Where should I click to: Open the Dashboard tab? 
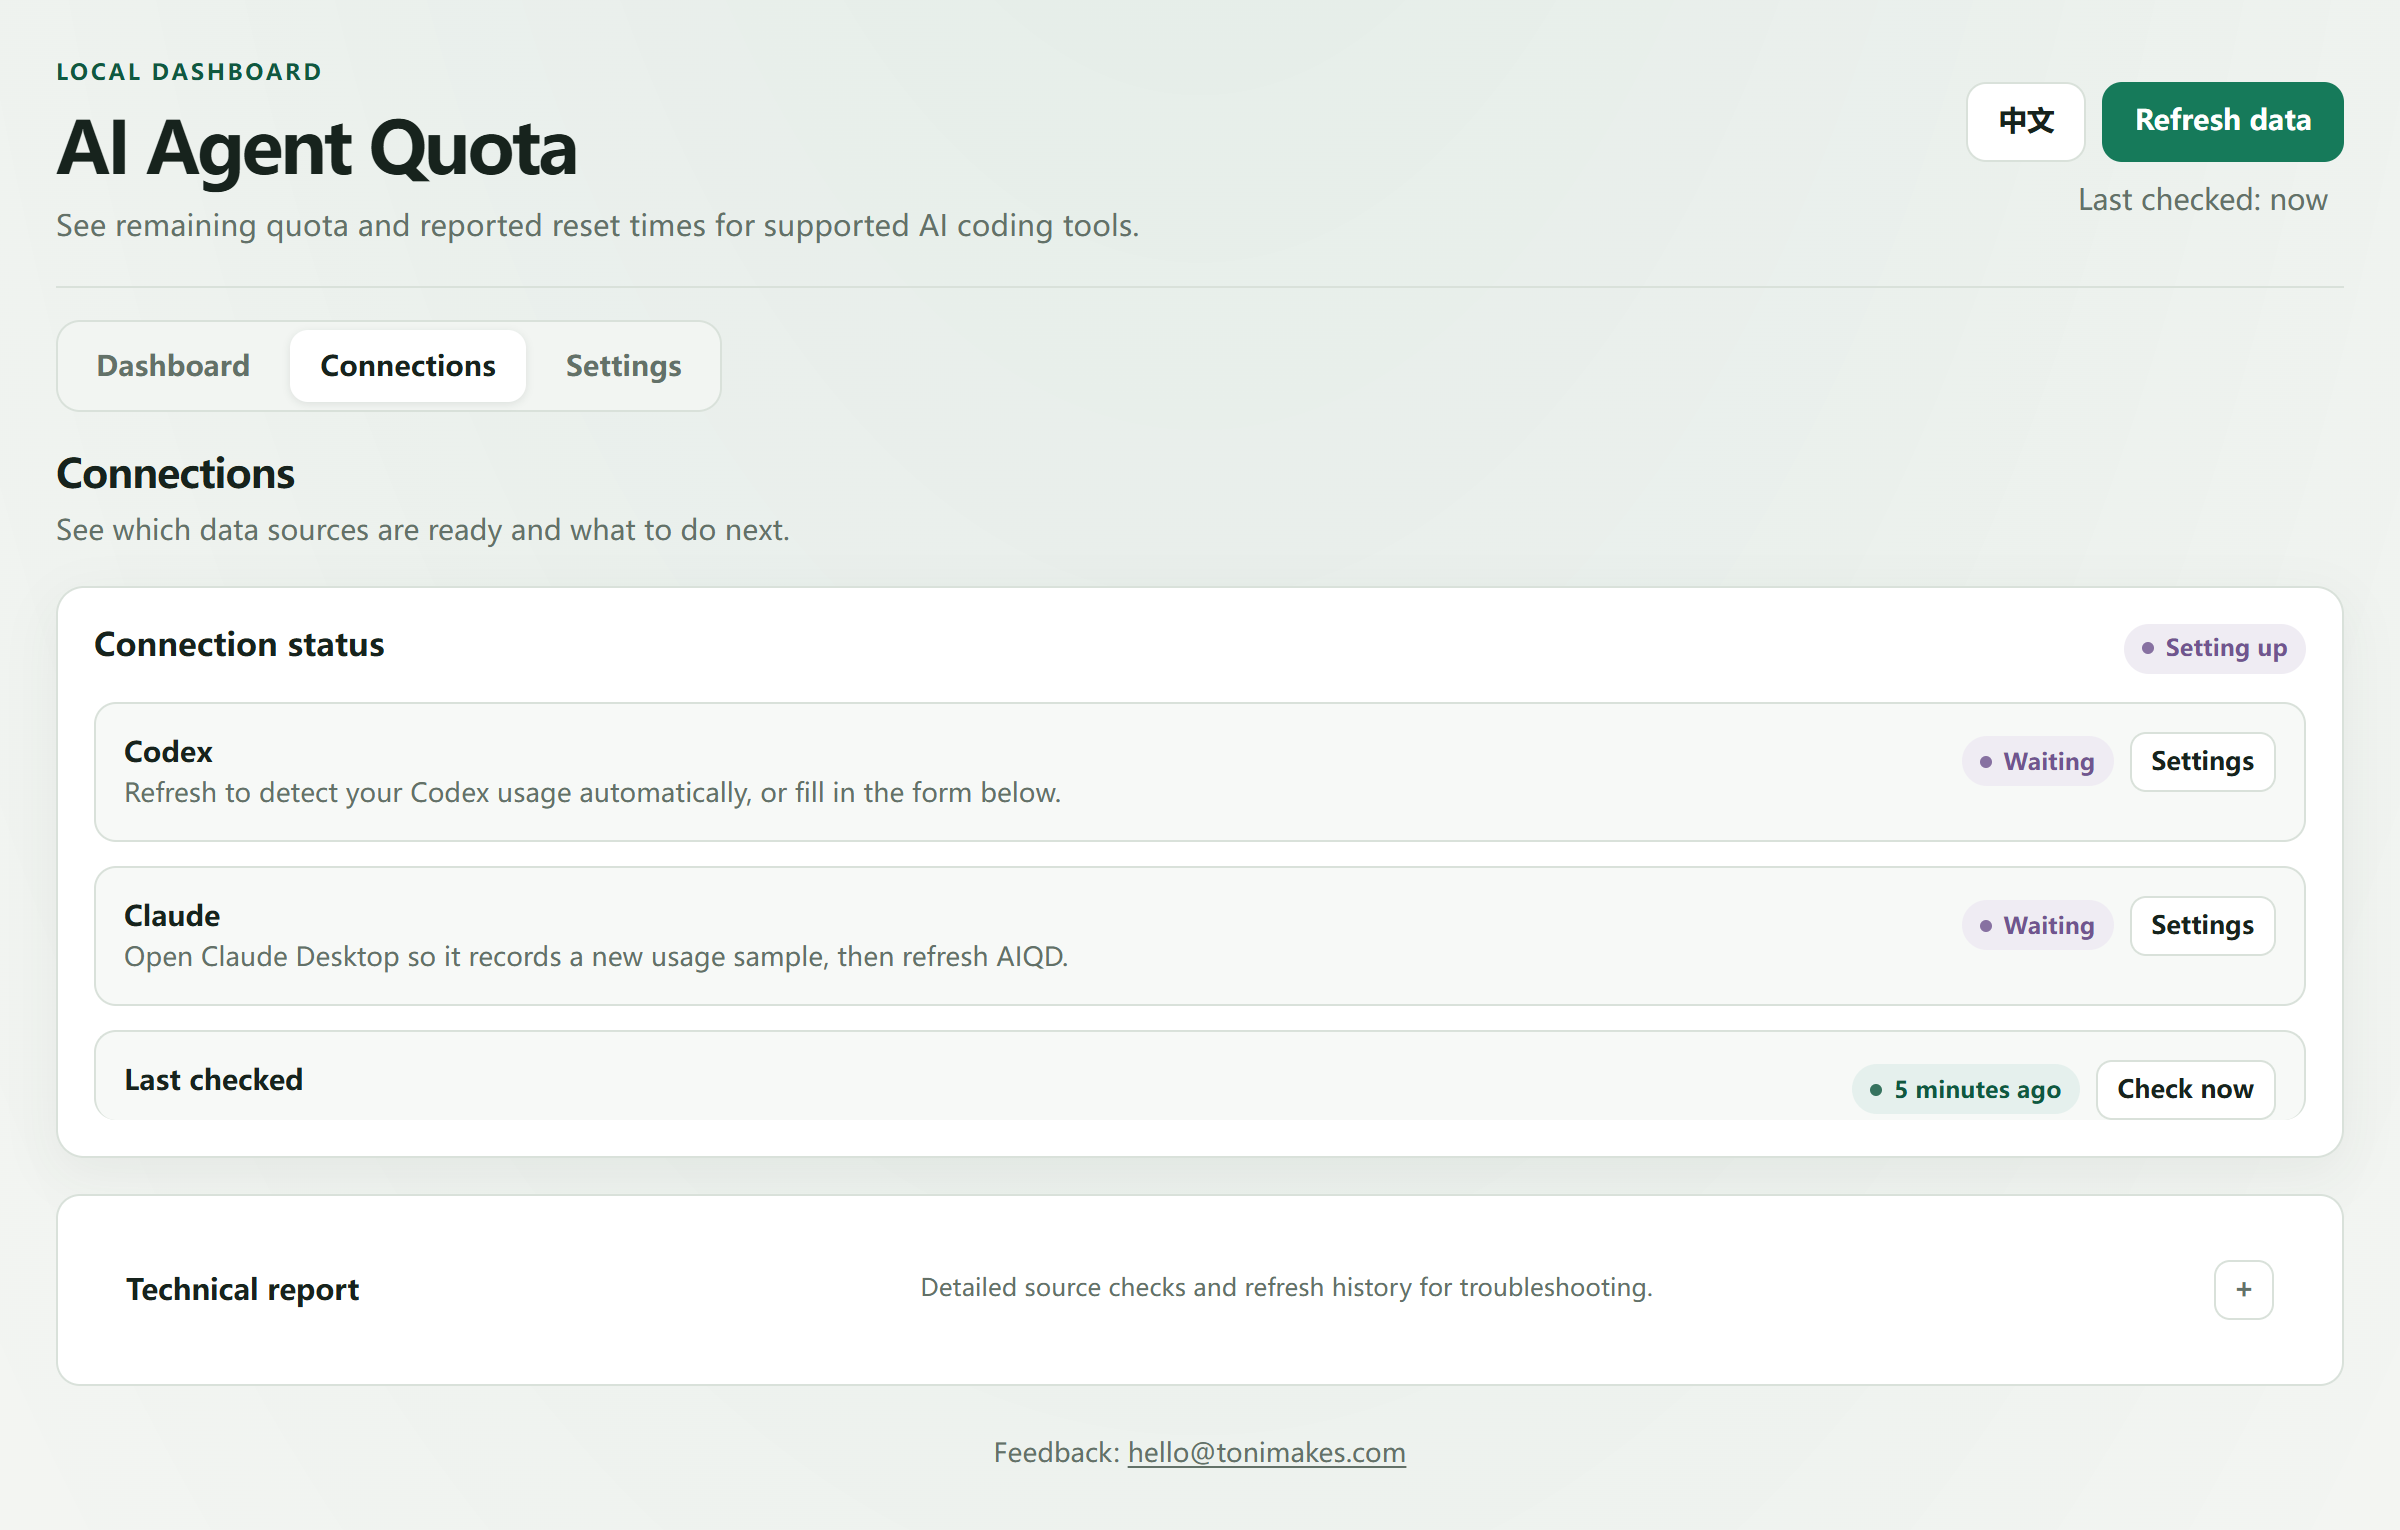point(173,366)
